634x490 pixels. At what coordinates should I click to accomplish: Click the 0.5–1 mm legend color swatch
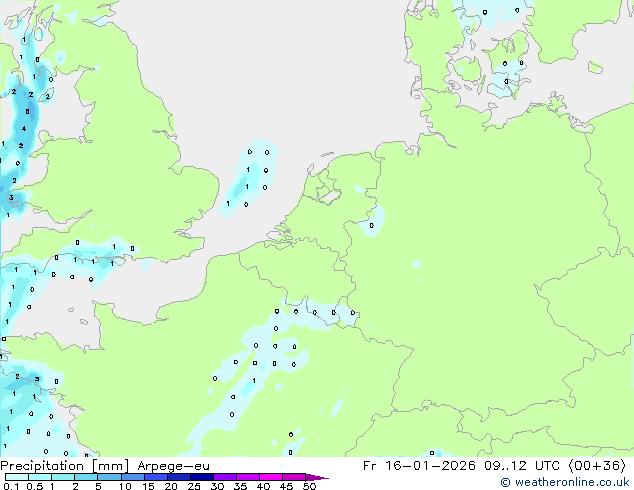point(40,477)
